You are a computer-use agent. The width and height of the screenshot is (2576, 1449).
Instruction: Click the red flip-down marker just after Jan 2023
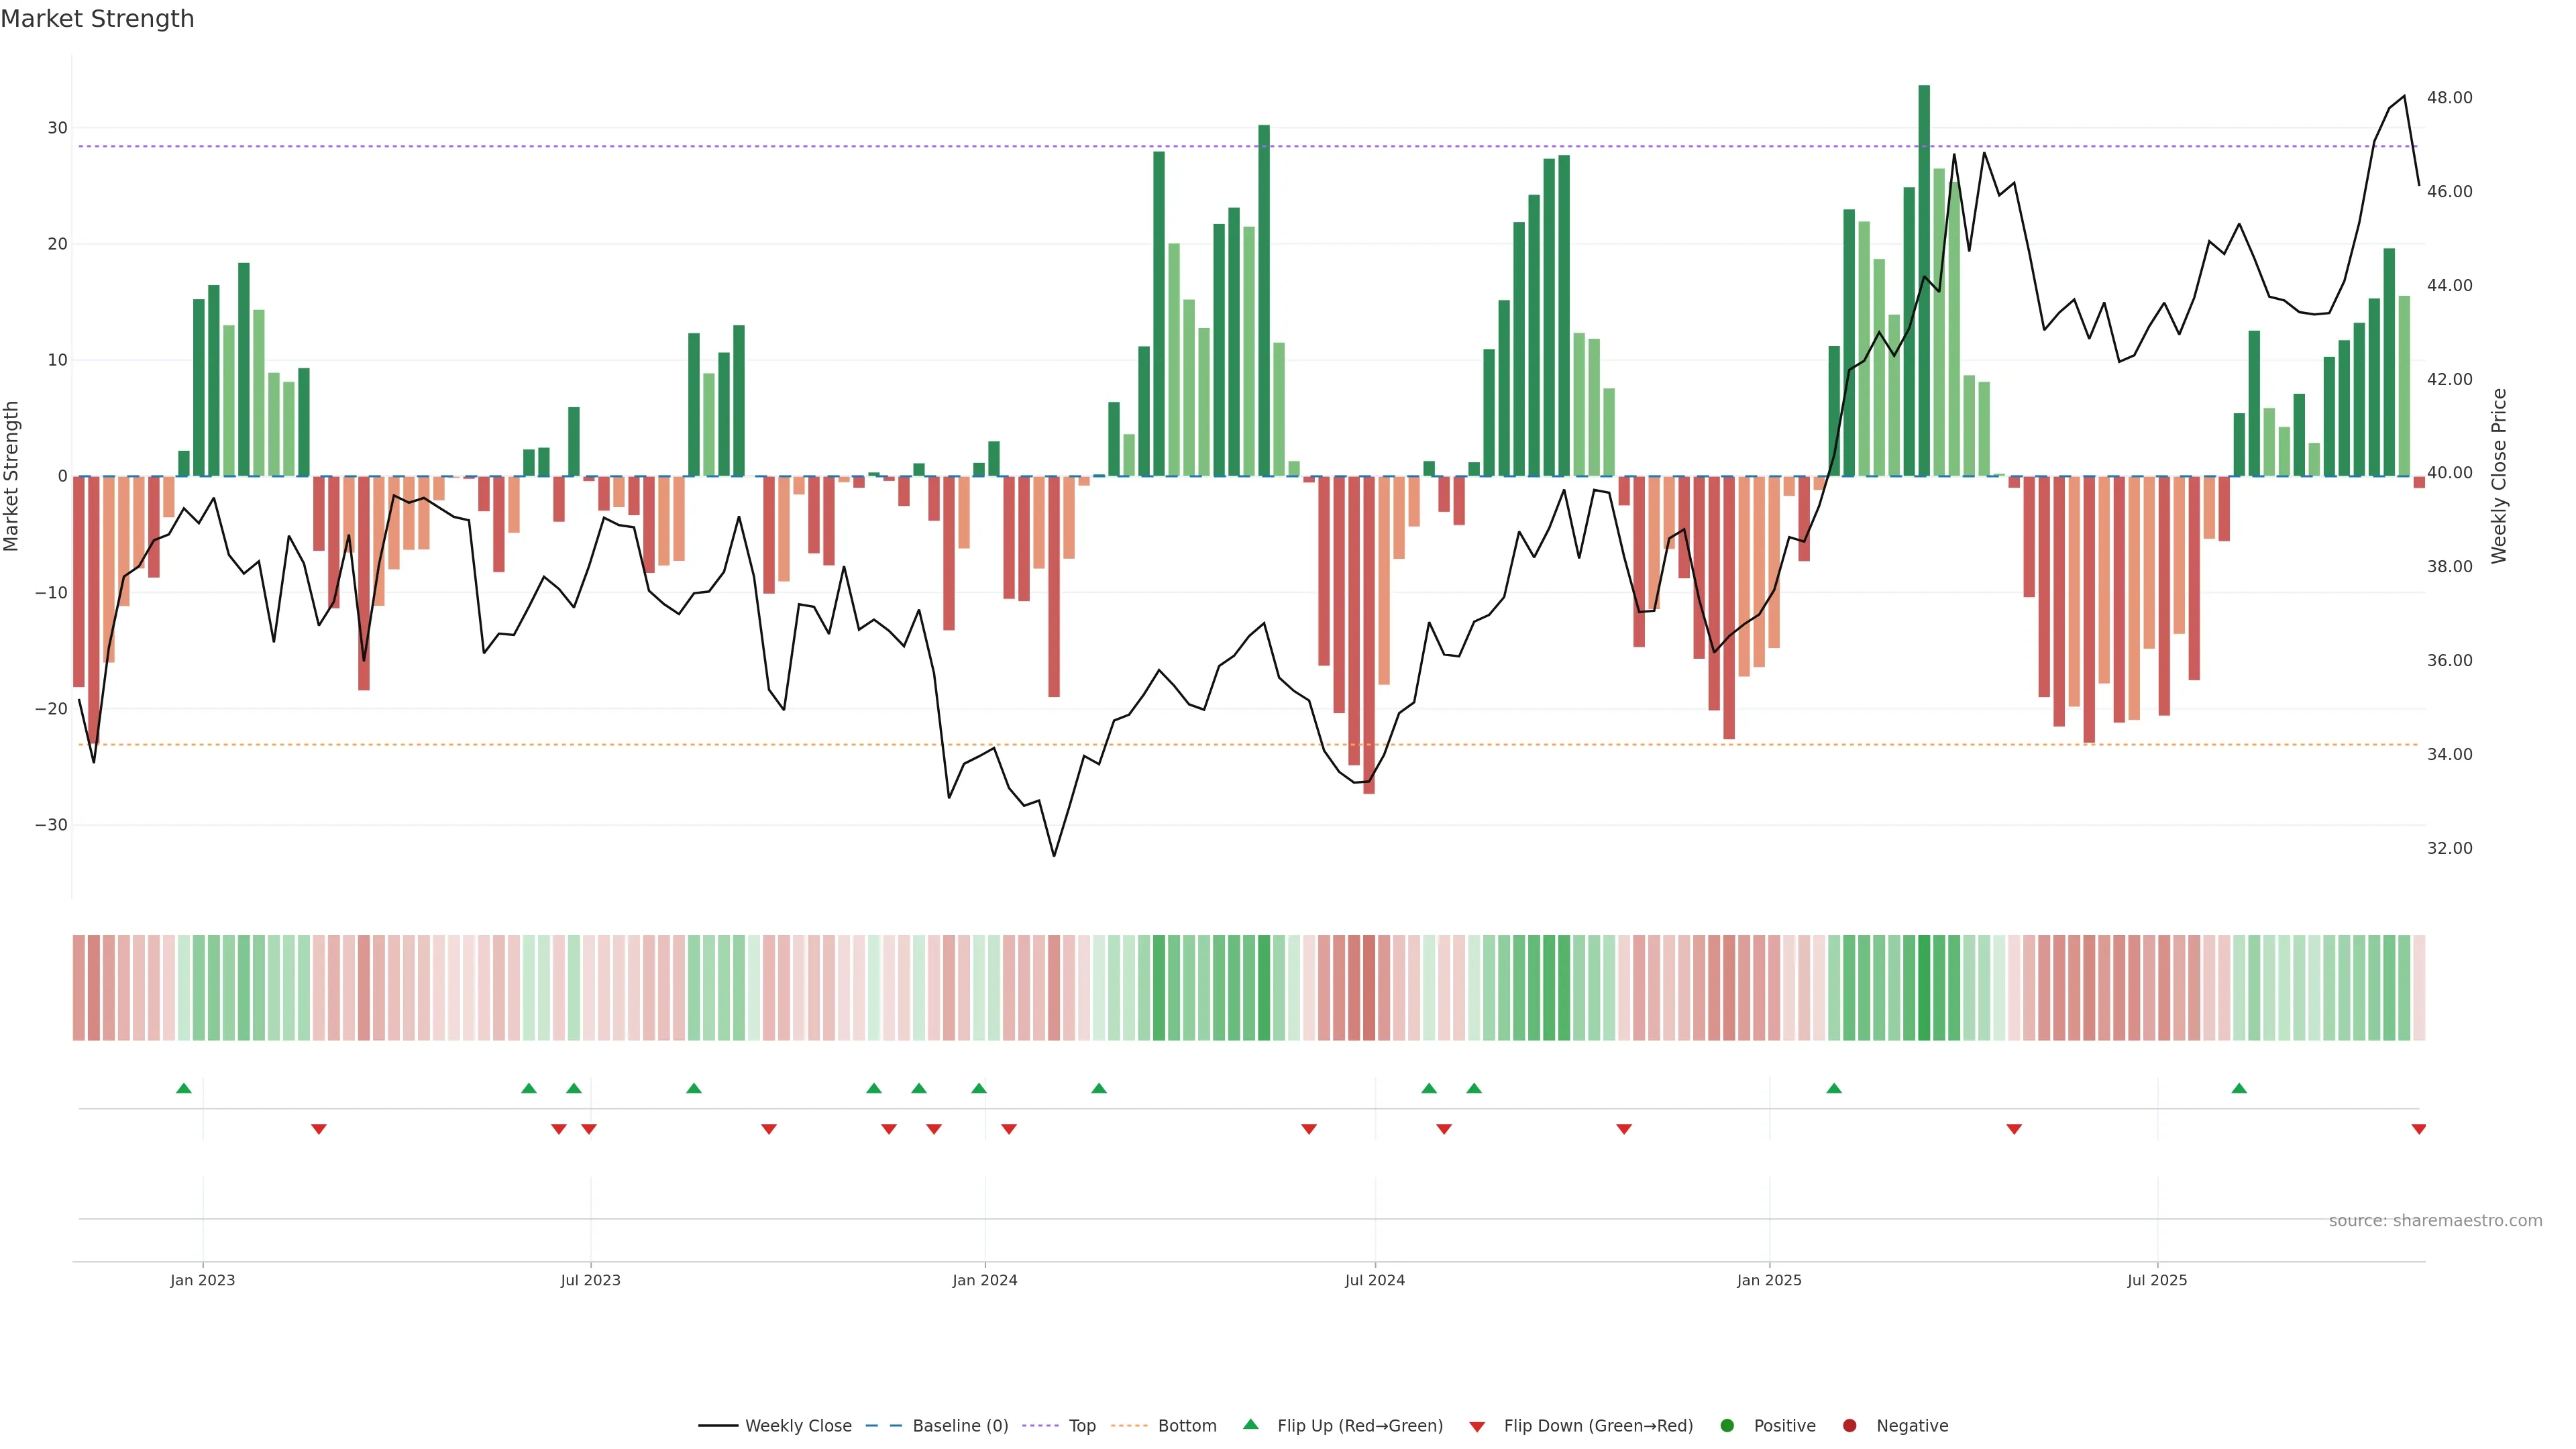(x=319, y=1129)
